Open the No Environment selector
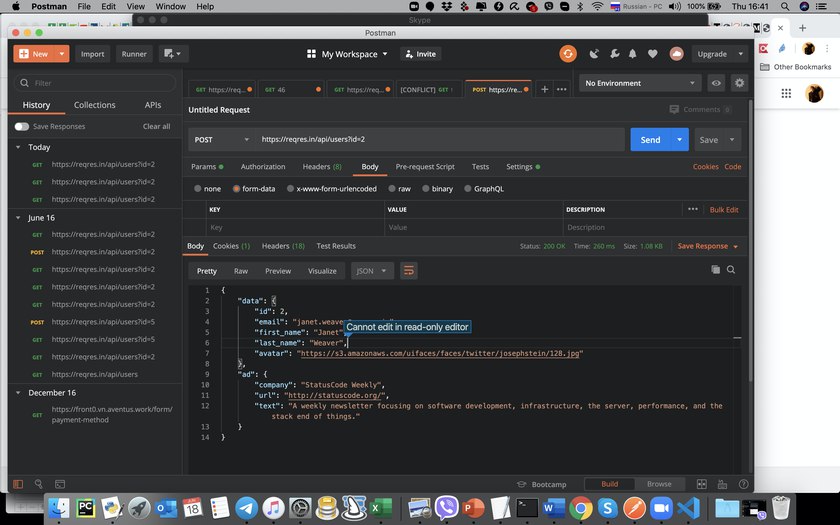 pos(640,83)
